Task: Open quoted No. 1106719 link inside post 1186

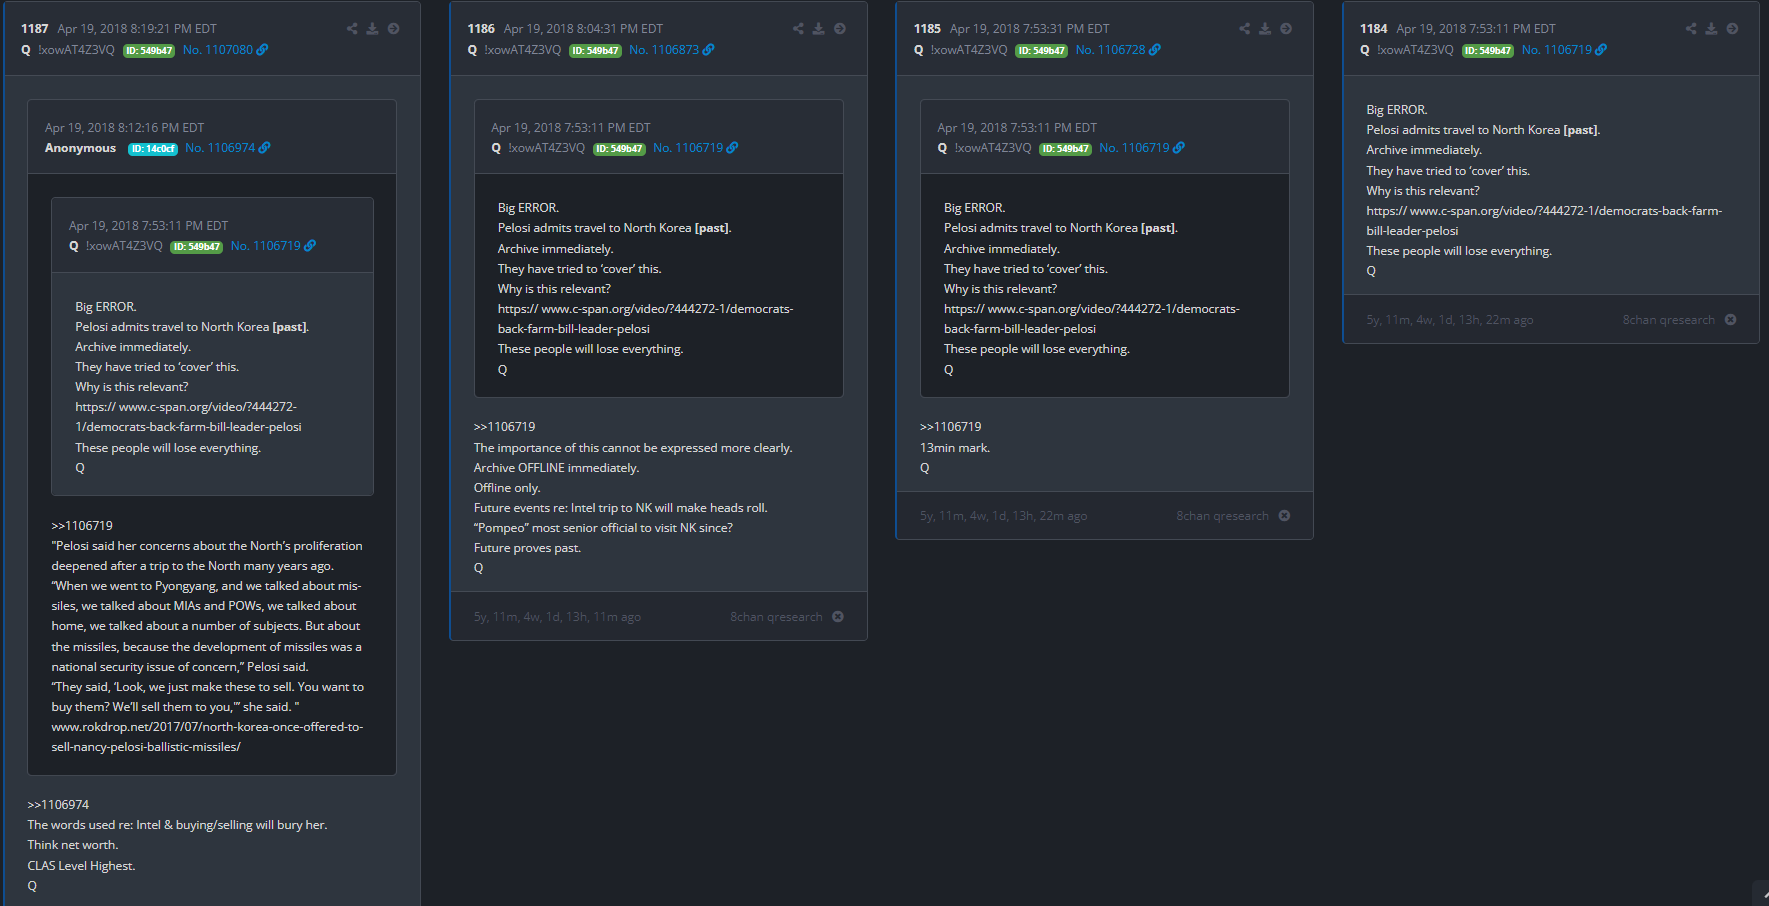Action: point(688,148)
